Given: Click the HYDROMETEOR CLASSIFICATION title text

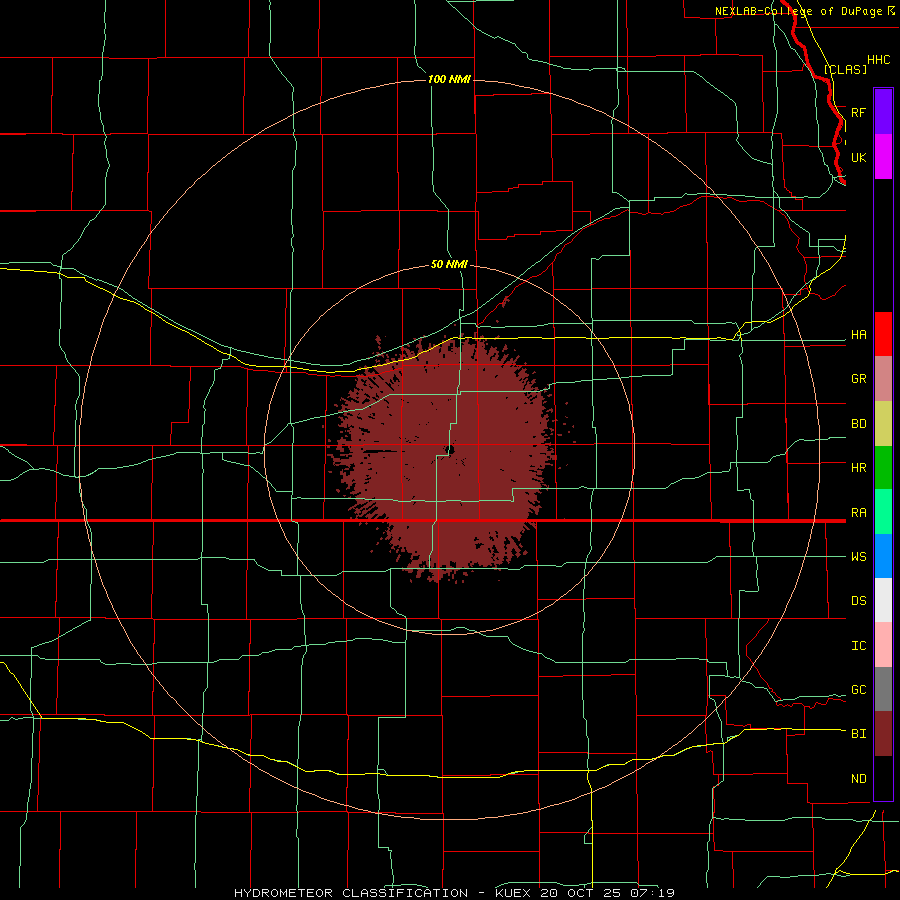Looking at the screenshot, I should (x=351, y=893).
